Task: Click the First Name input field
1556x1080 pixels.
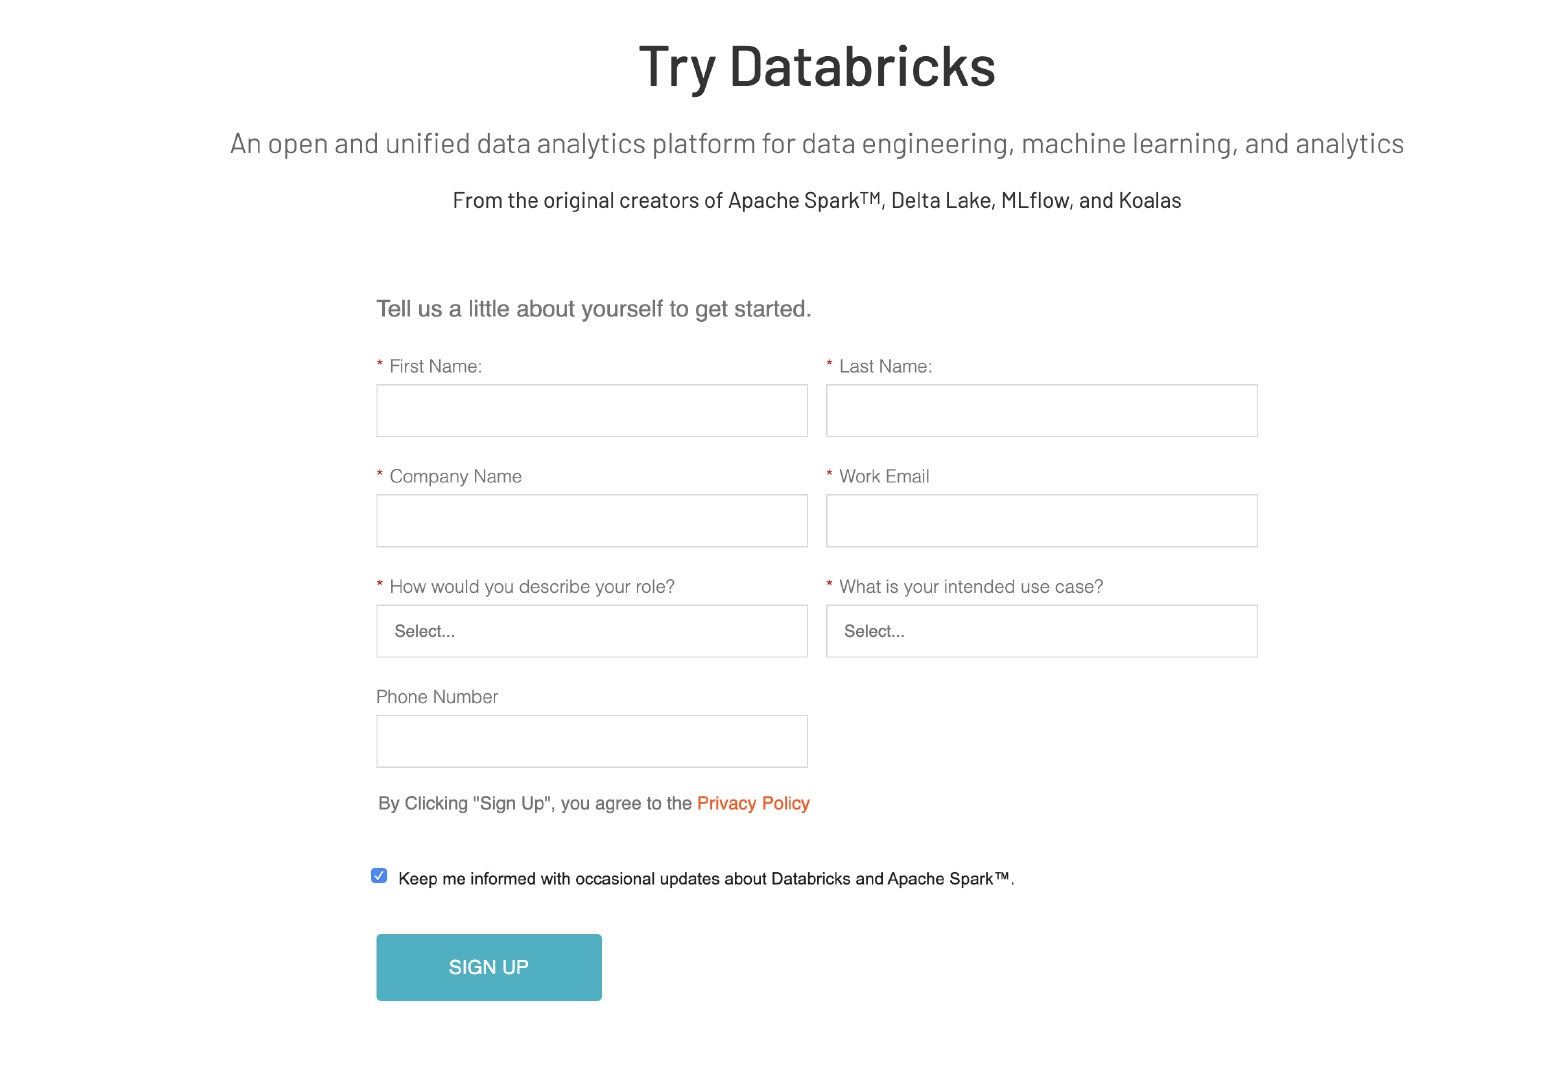Action: click(592, 410)
